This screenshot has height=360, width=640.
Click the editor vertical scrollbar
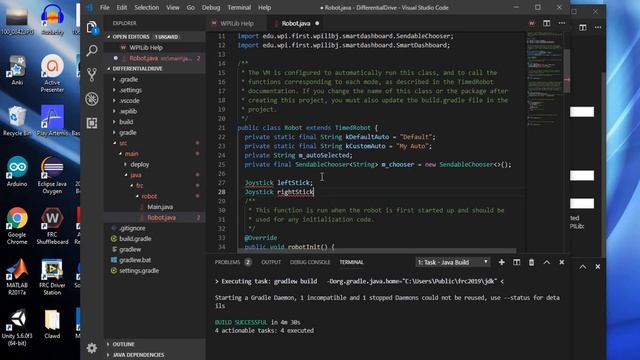567,71
